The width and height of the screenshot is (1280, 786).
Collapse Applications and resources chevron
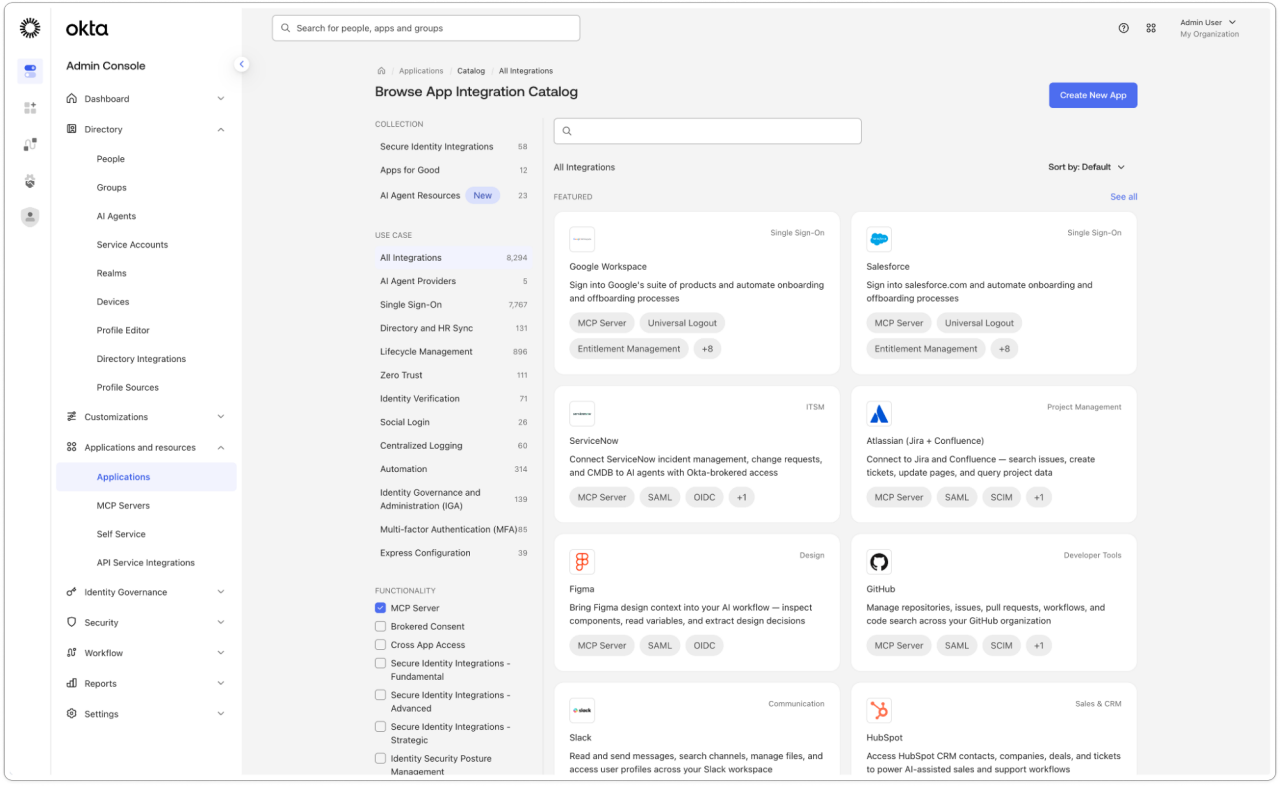coord(221,447)
